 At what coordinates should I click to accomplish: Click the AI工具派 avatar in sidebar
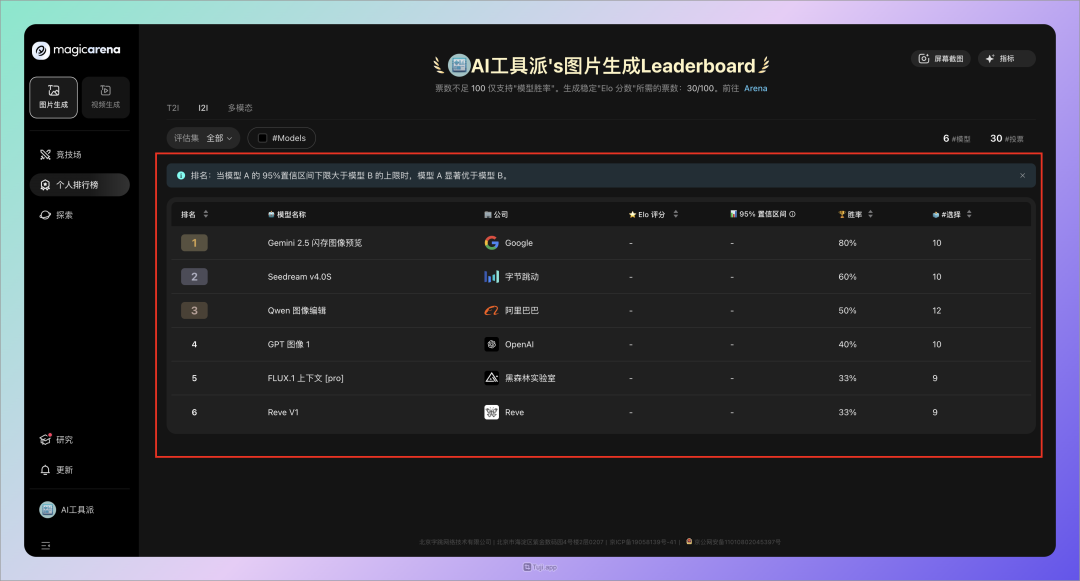48,509
